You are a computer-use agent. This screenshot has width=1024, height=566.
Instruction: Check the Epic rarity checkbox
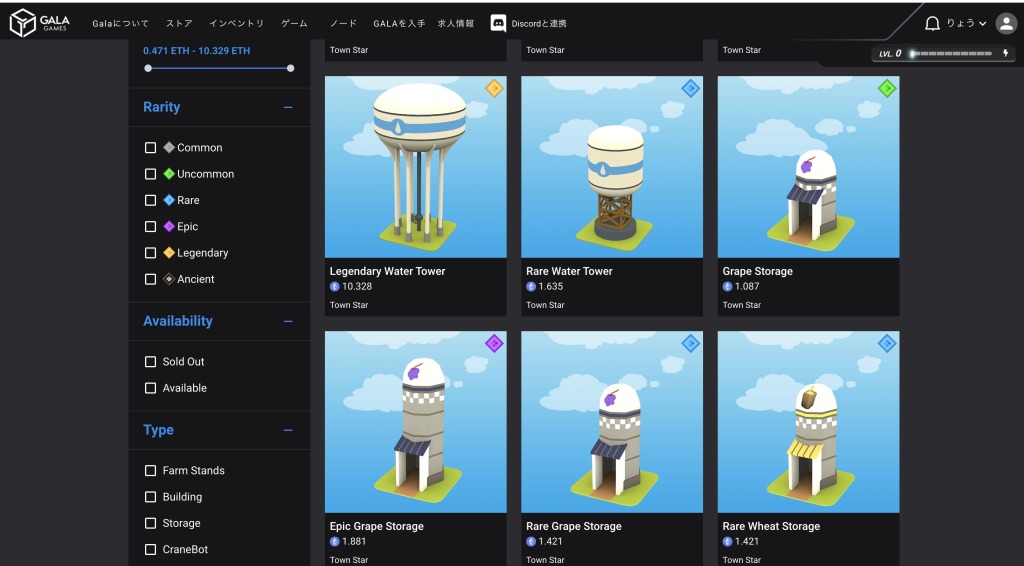point(150,227)
